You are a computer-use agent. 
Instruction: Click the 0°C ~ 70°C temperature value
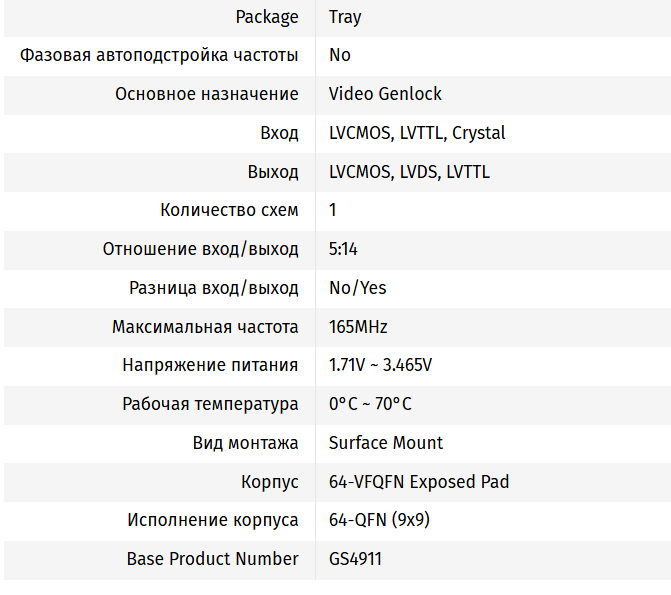[370, 404]
